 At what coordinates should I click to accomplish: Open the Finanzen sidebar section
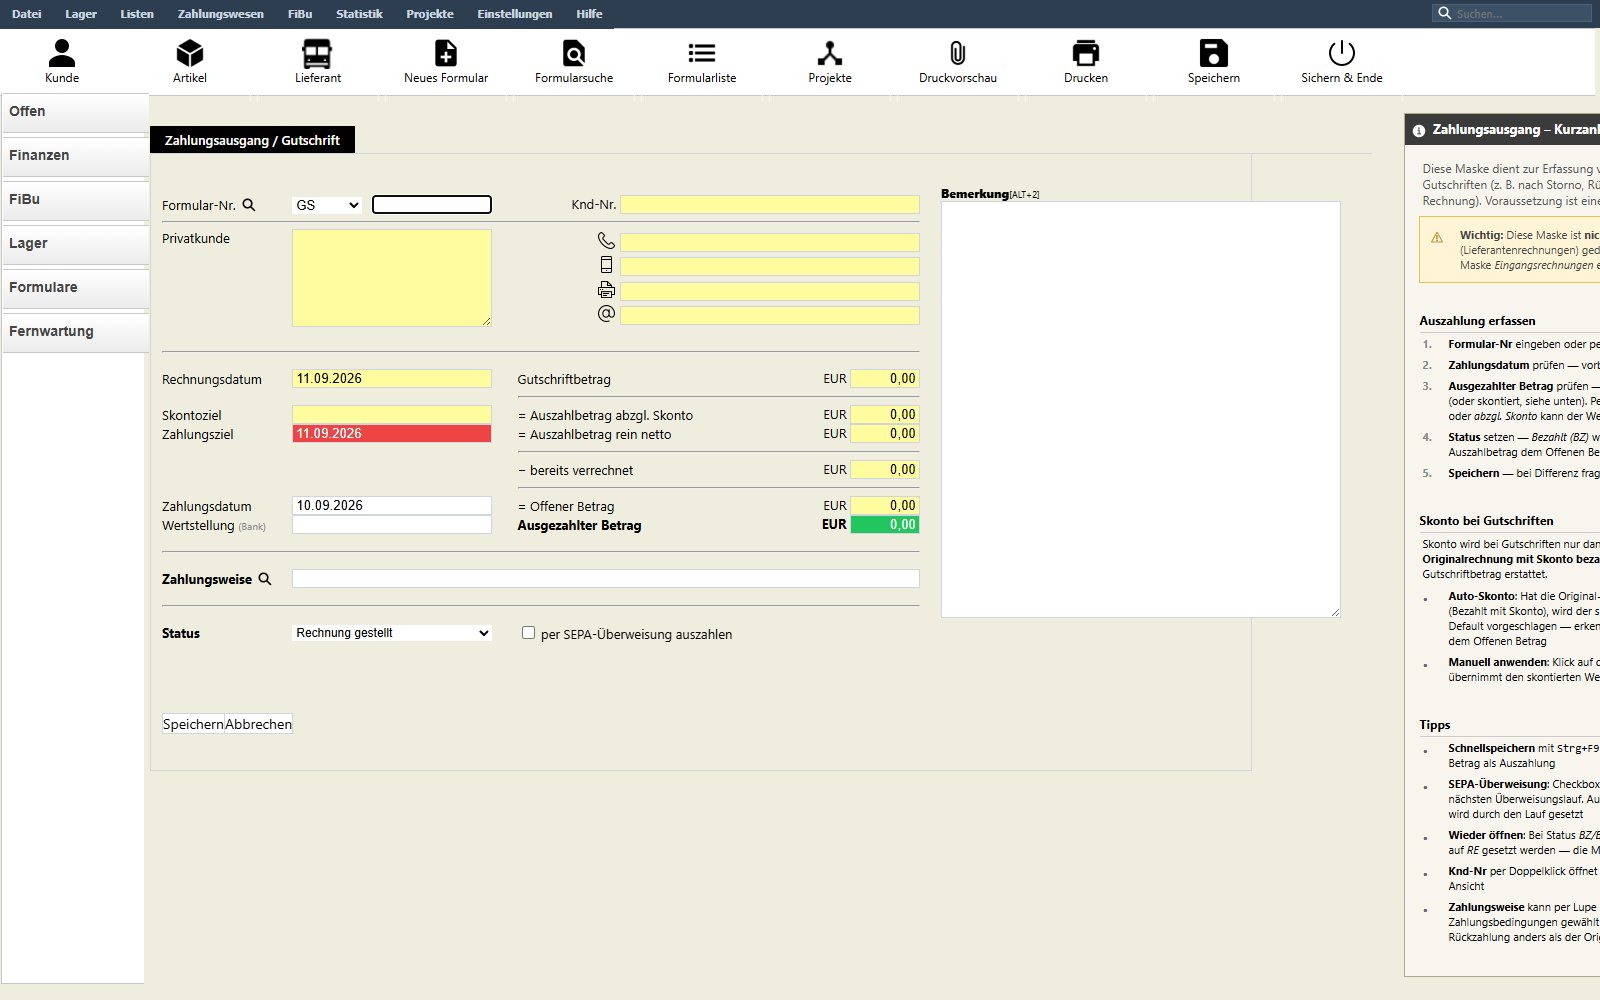(x=75, y=156)
